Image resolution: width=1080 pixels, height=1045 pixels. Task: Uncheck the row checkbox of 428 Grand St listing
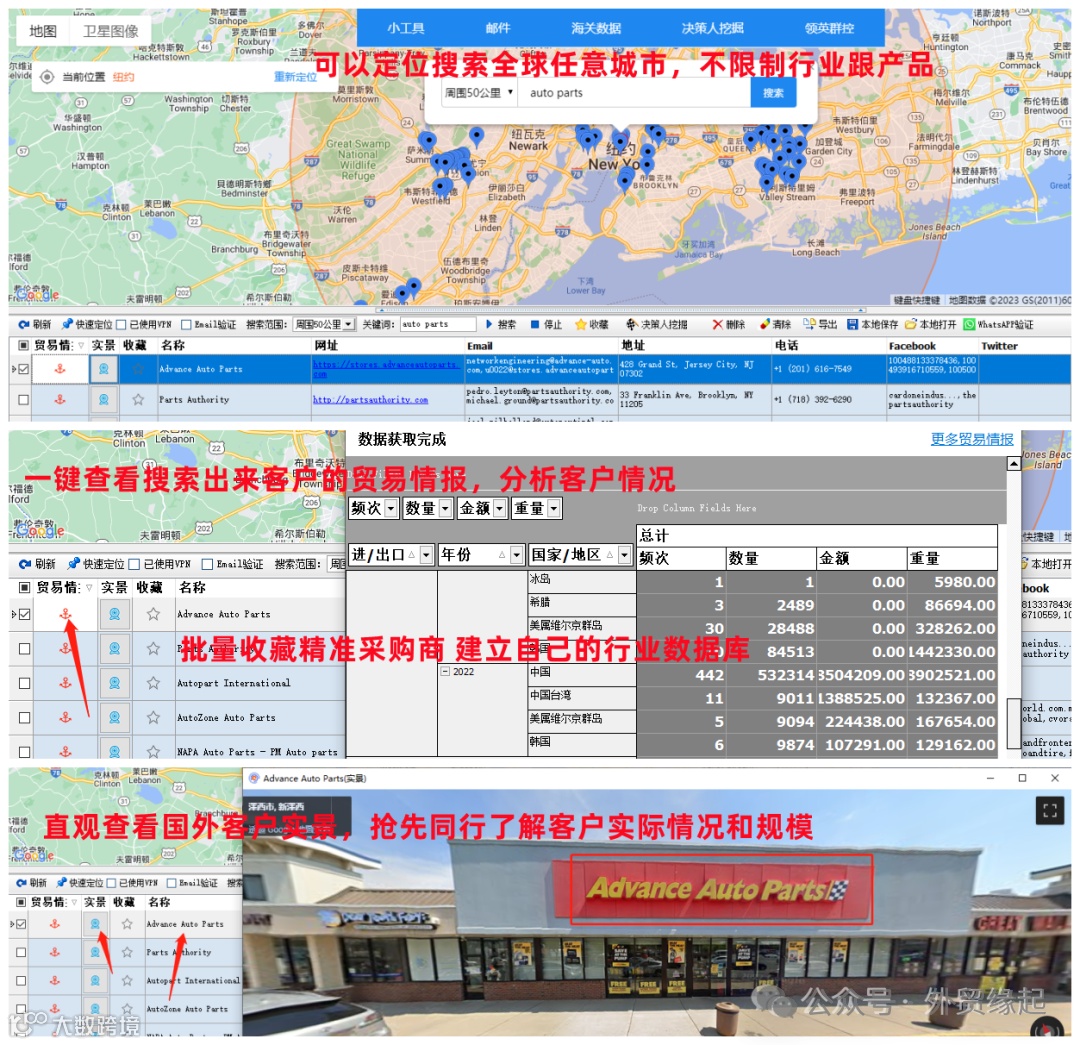[x=23, y=369]
